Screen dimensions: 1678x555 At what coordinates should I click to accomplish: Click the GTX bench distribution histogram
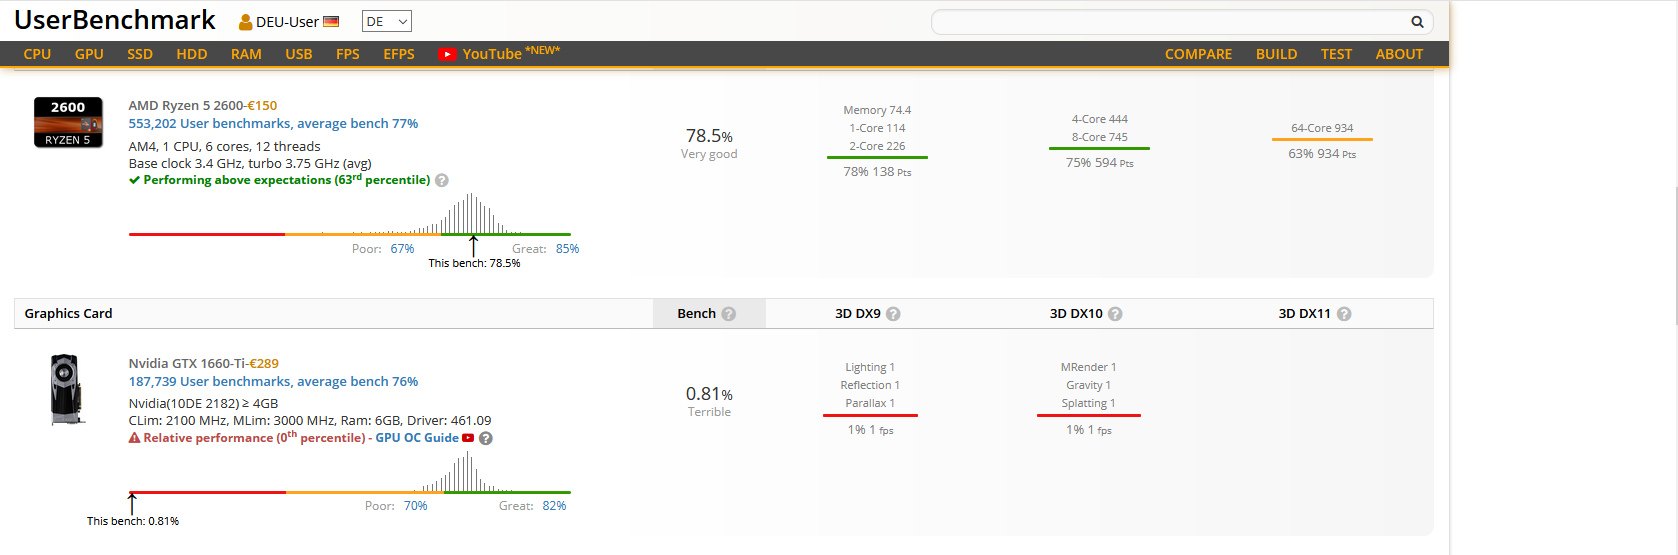click(350, 472)
